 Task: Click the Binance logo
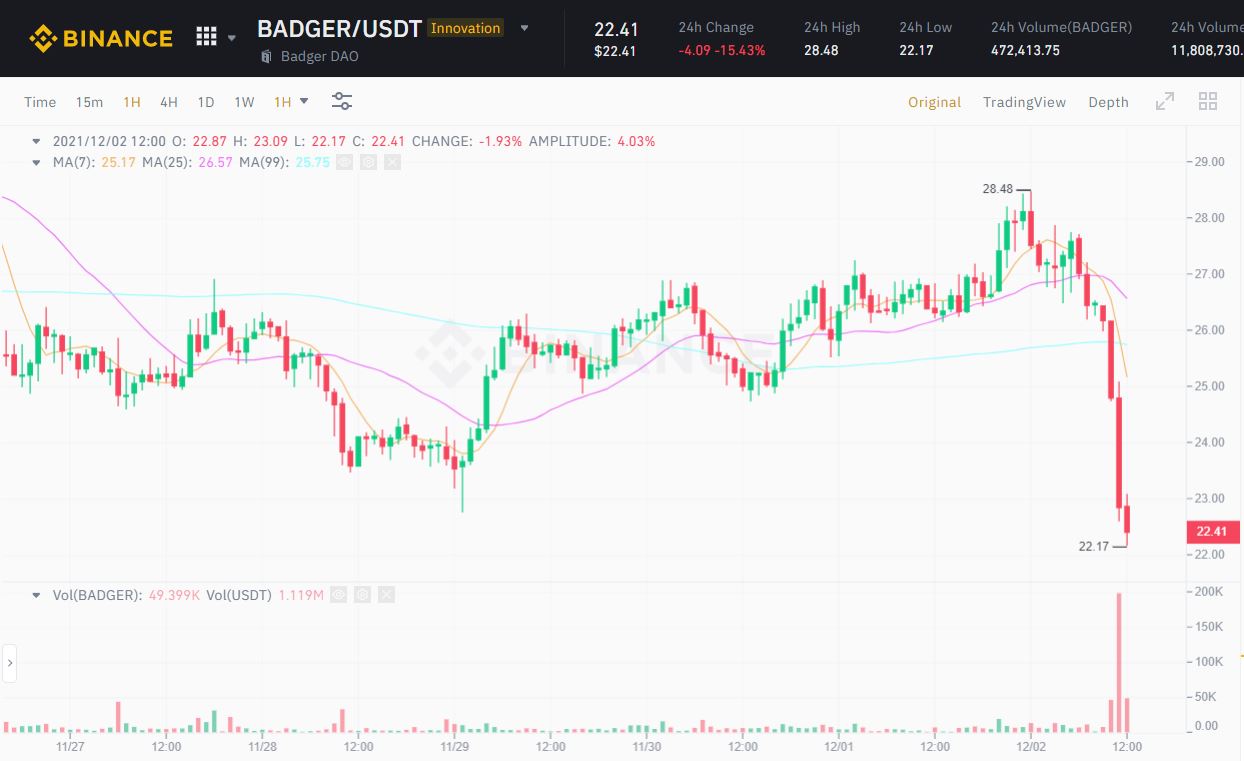click(x=100, y=38)
